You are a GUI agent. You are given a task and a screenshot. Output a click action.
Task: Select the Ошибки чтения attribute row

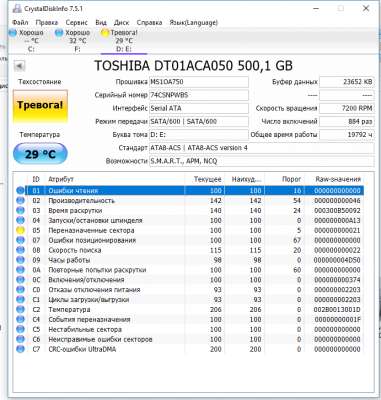(x=189, y=191)
